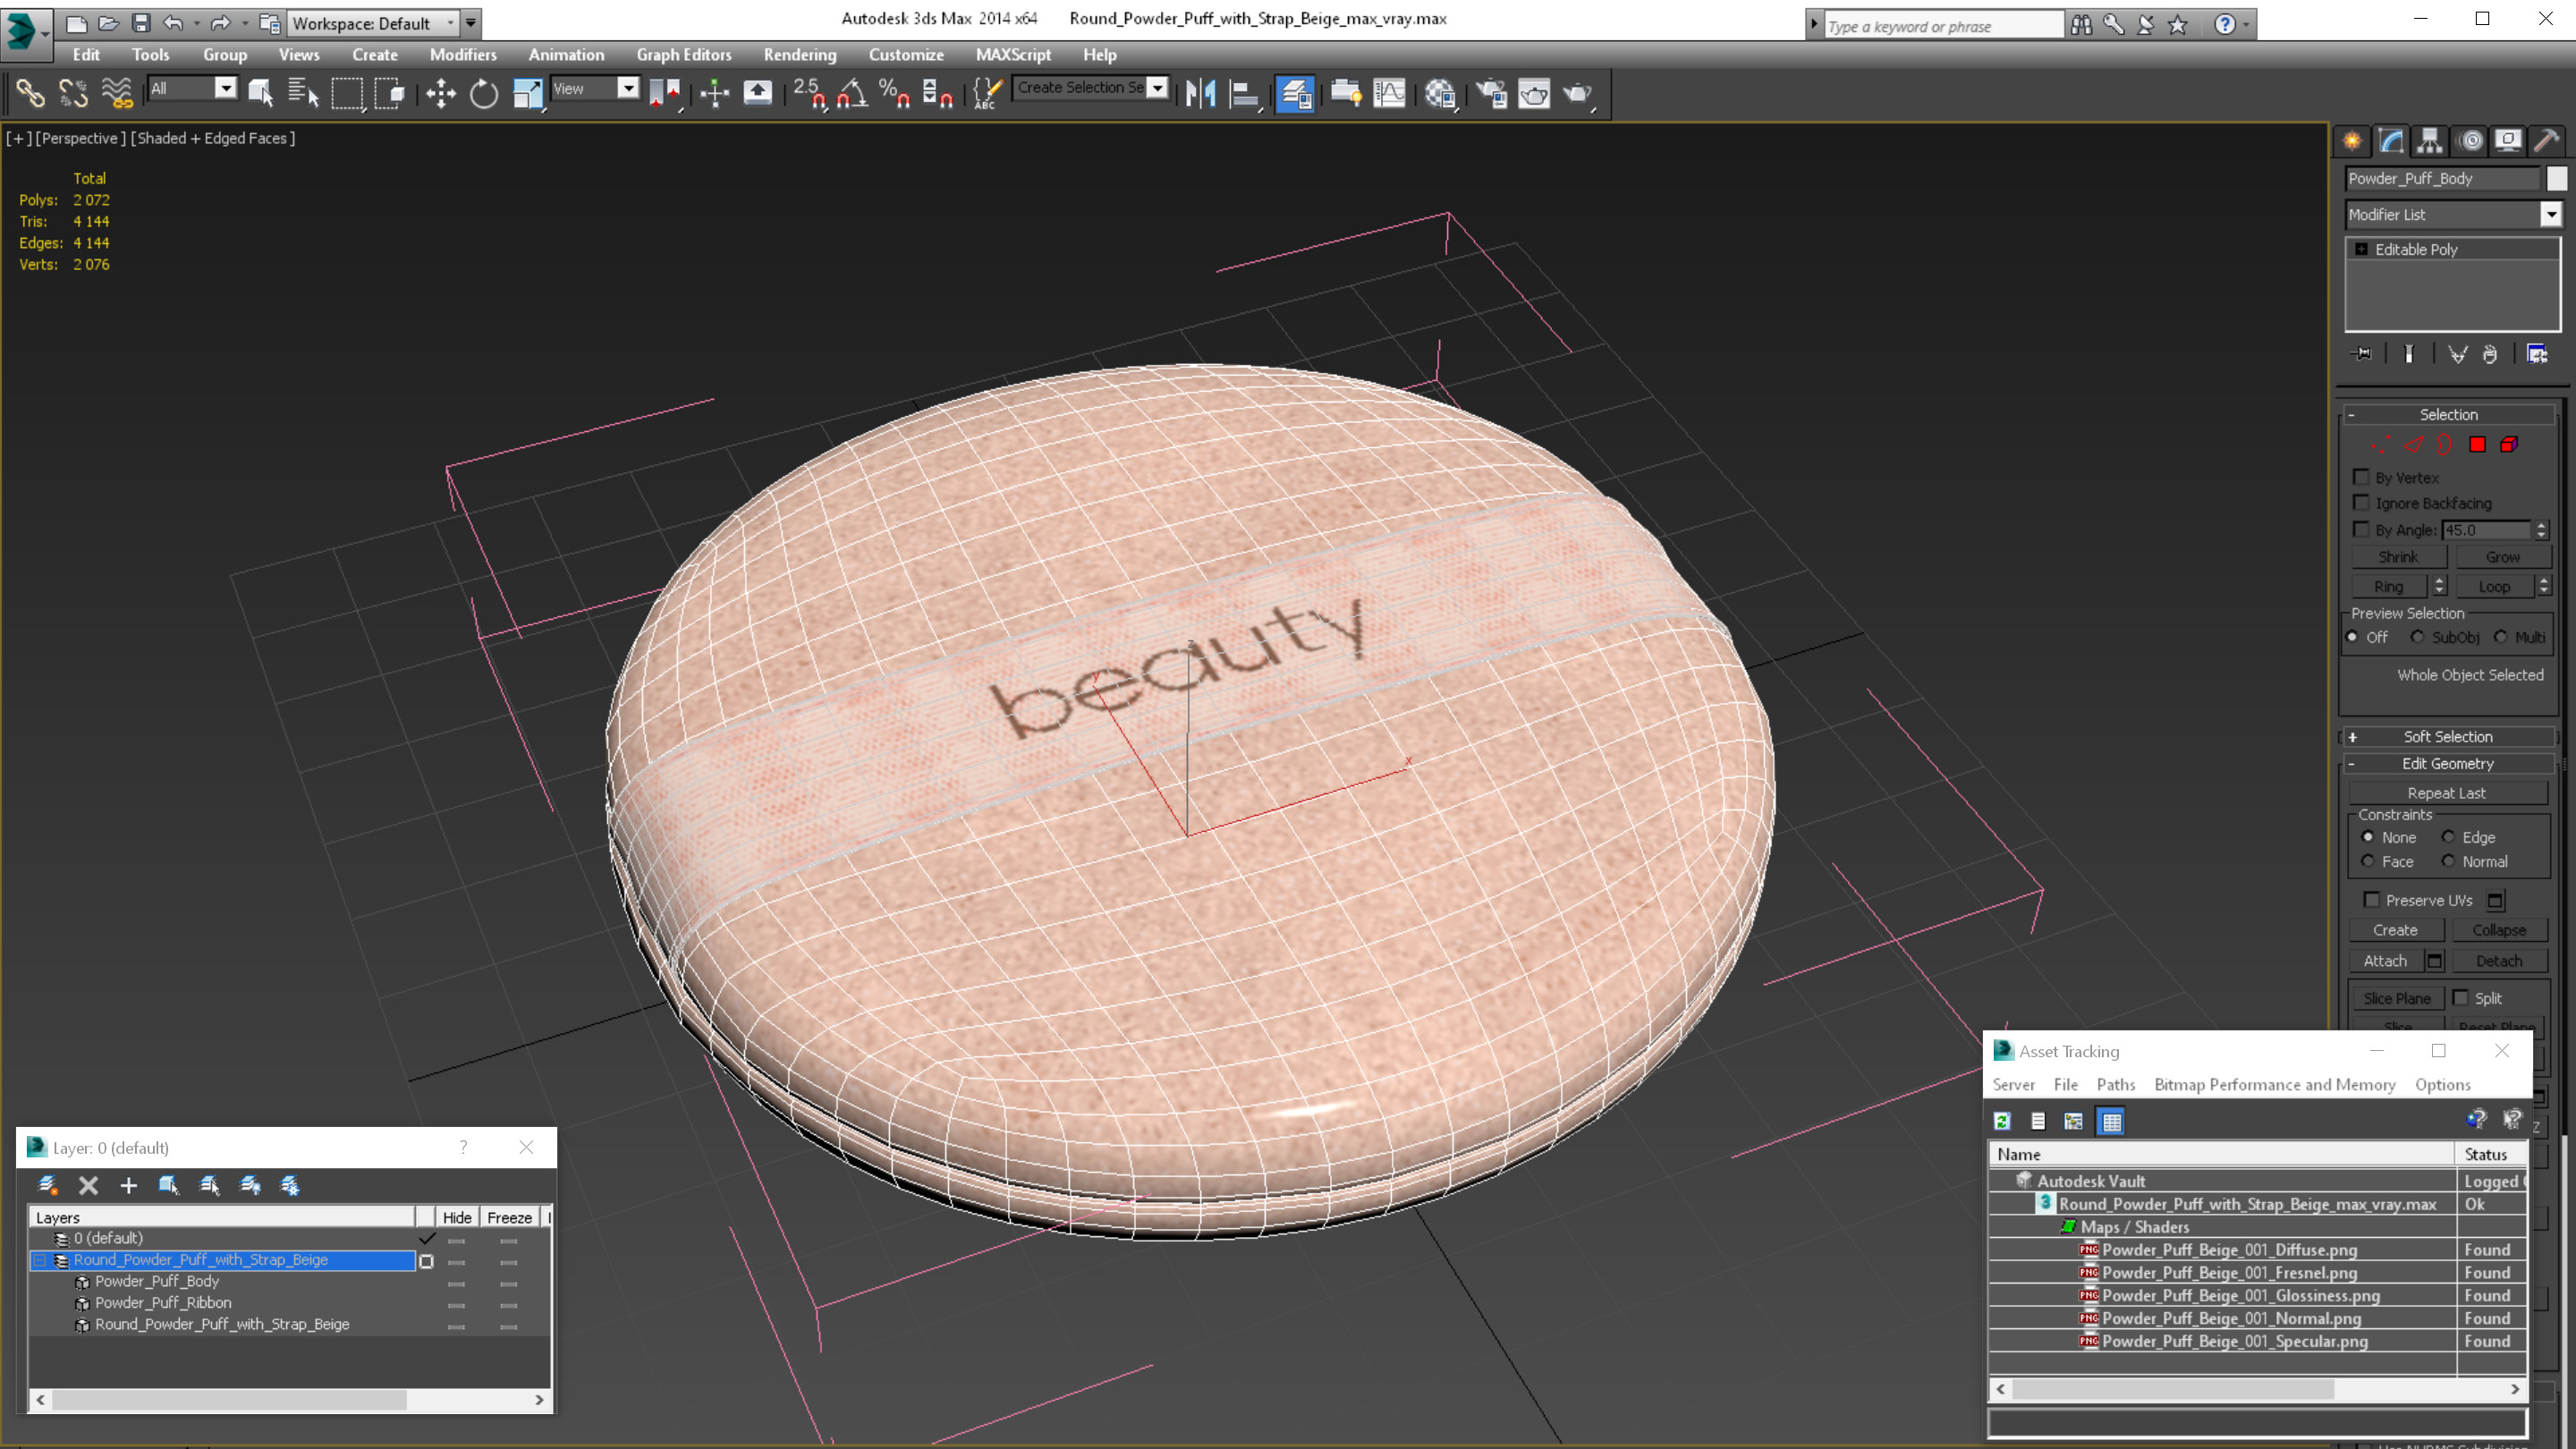Click the Unlink Selection icon
Viewport: 2576px width, 1449px height.
pyautogui.click(x=73, y=94)
